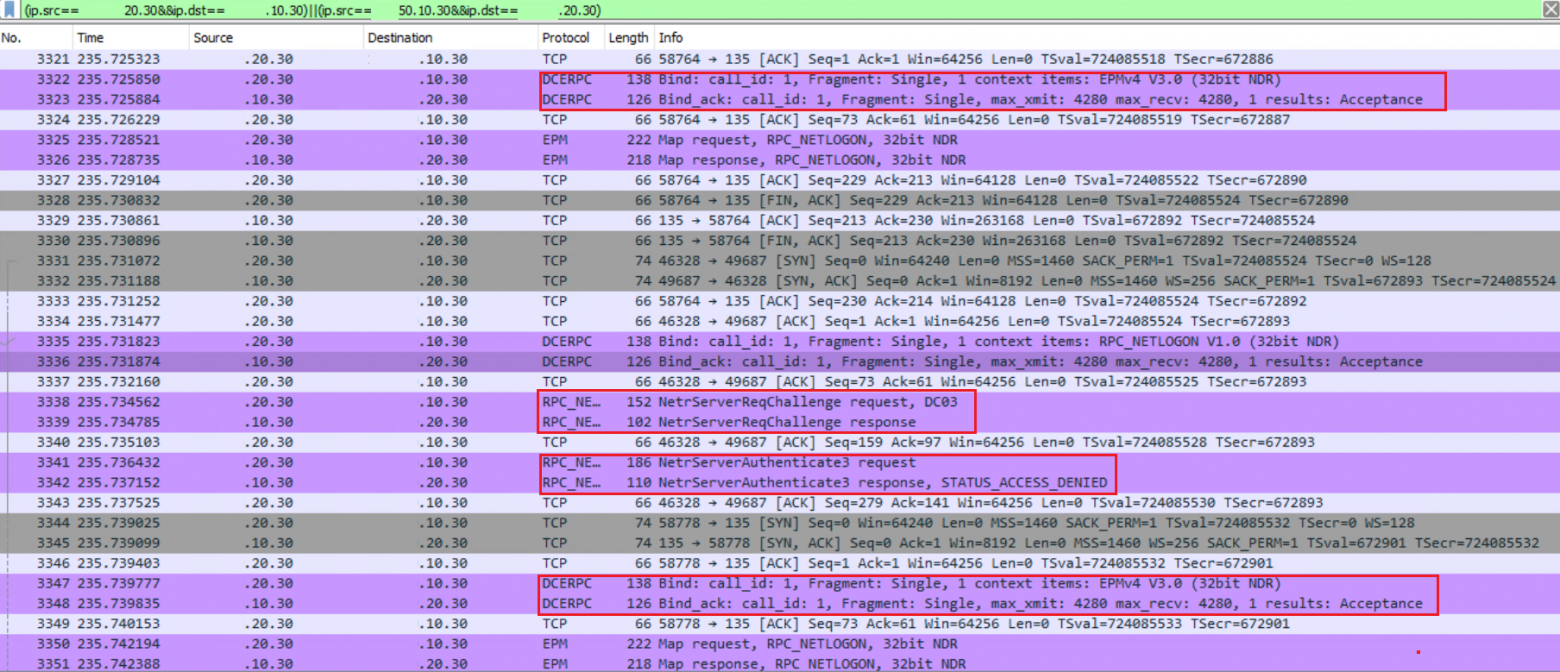Select NetrServerAuthenticate3 request packet 3341
The width and height of the screenshot is (1560, 672).
pyautogui.click(x=780, y=462)
